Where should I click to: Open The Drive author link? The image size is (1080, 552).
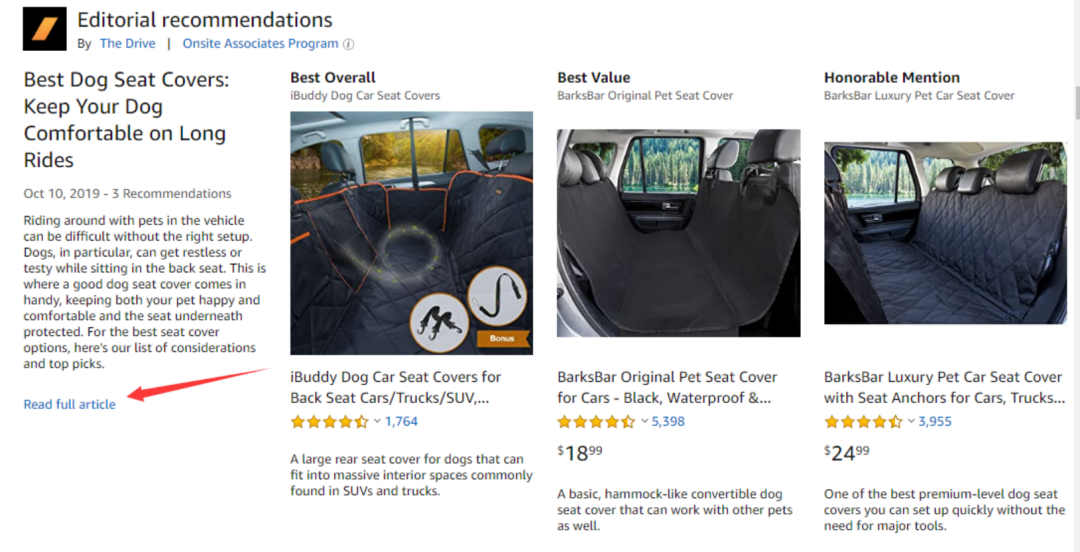click(x=125, y=44)
